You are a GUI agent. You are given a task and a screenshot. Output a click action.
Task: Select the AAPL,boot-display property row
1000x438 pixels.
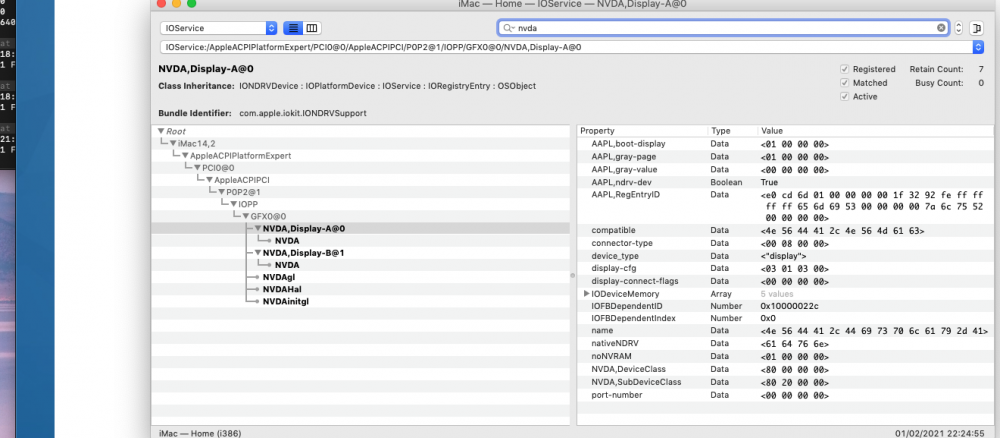pyautogui.click(x=785, y=144)
